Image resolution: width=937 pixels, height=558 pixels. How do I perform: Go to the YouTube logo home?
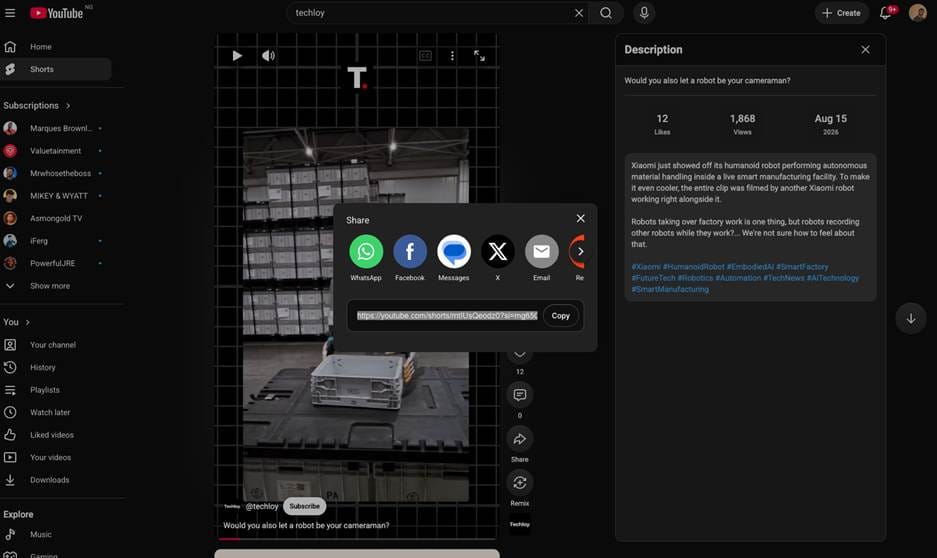[x=57, y=13]
